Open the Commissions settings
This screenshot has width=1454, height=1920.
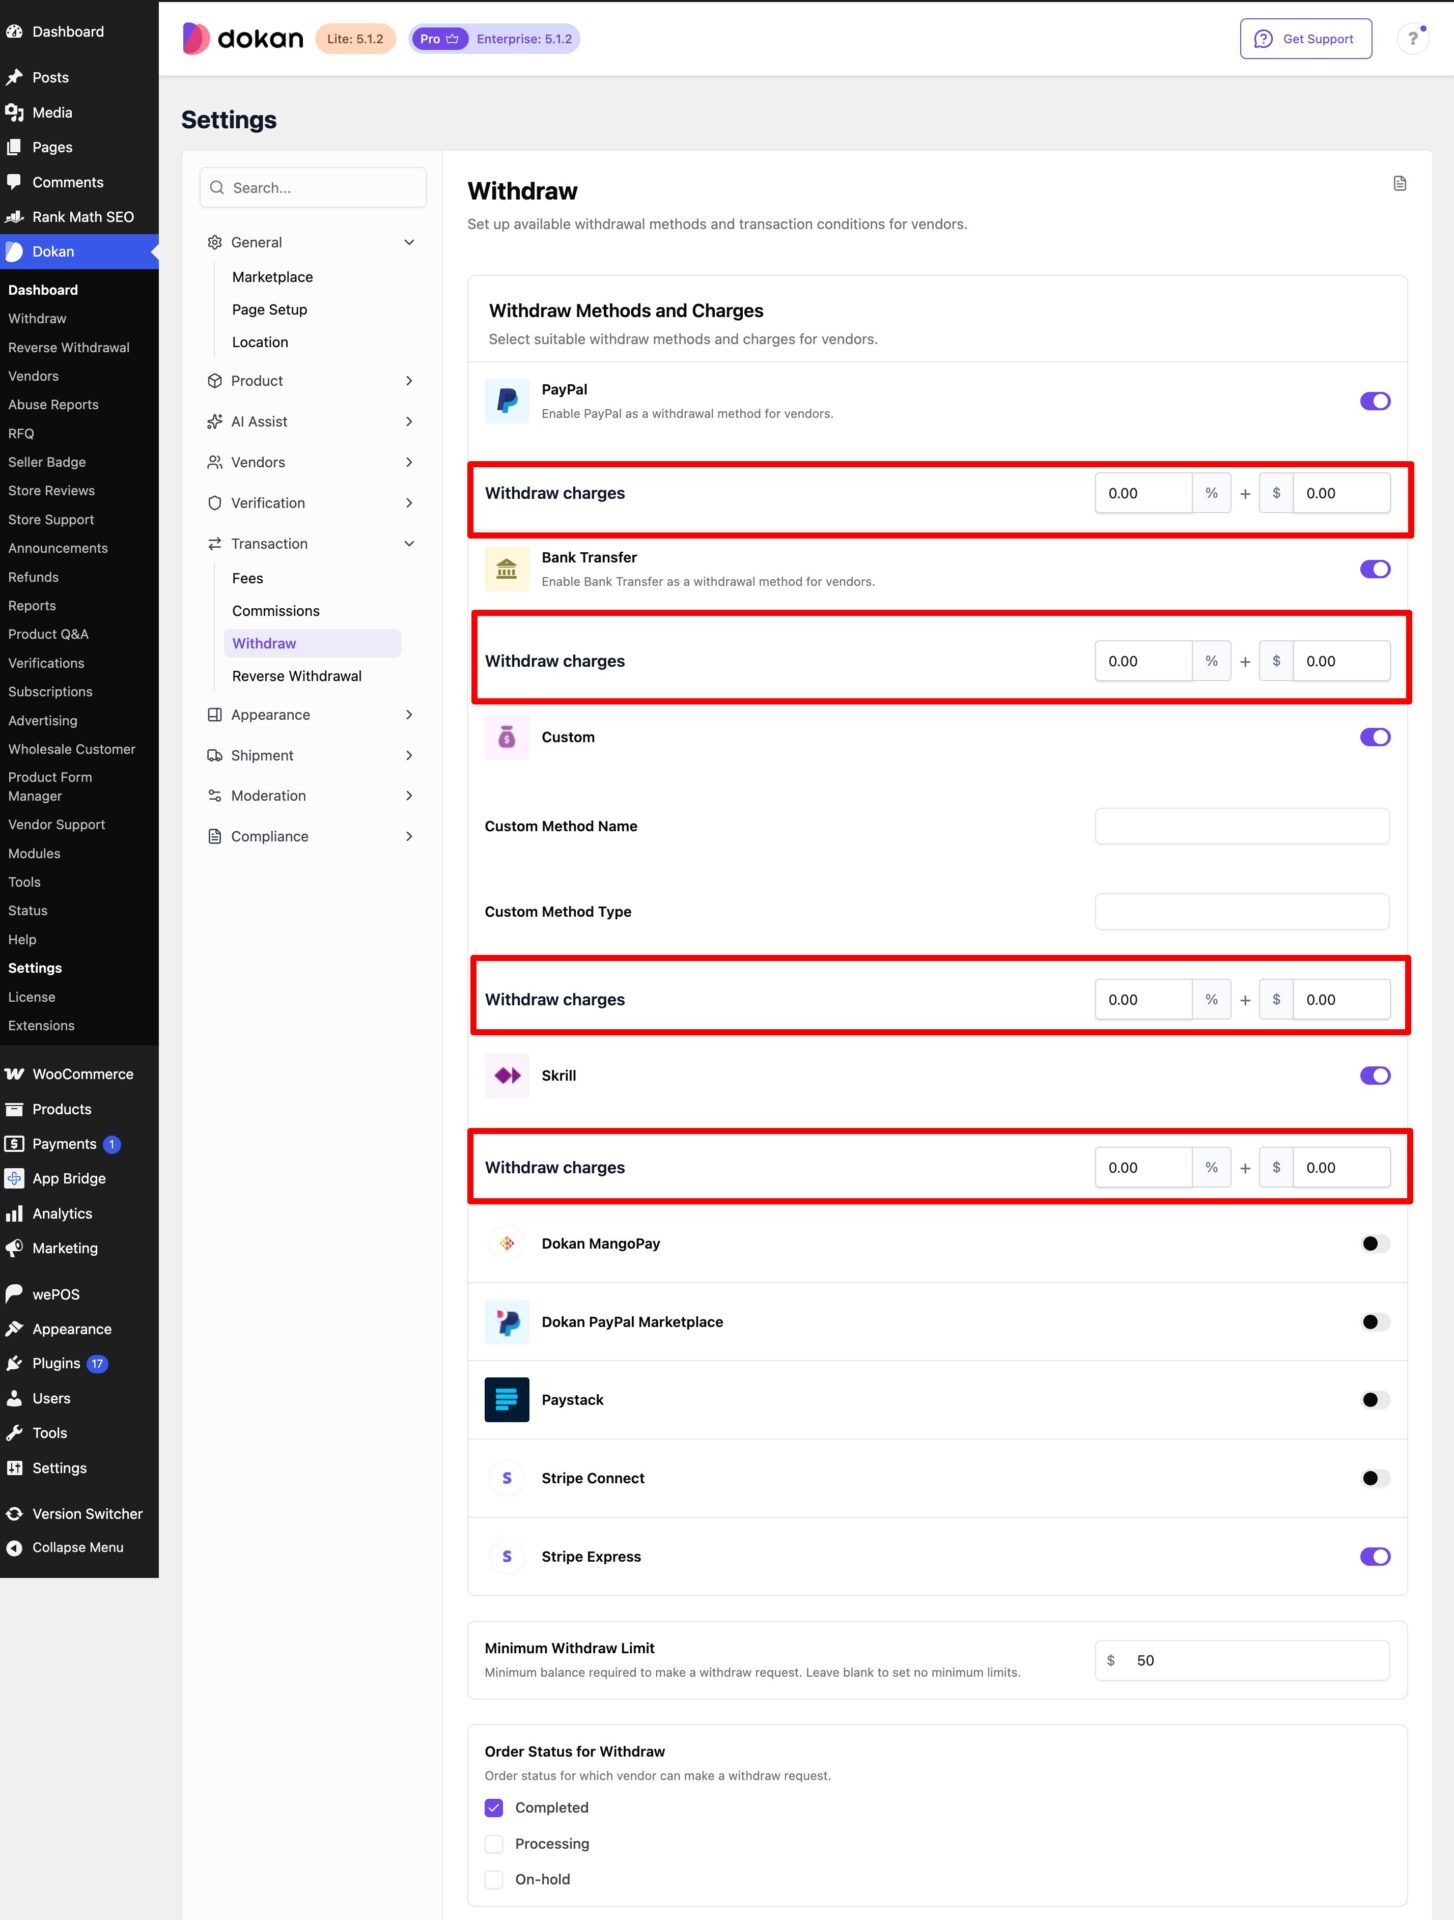276,611
